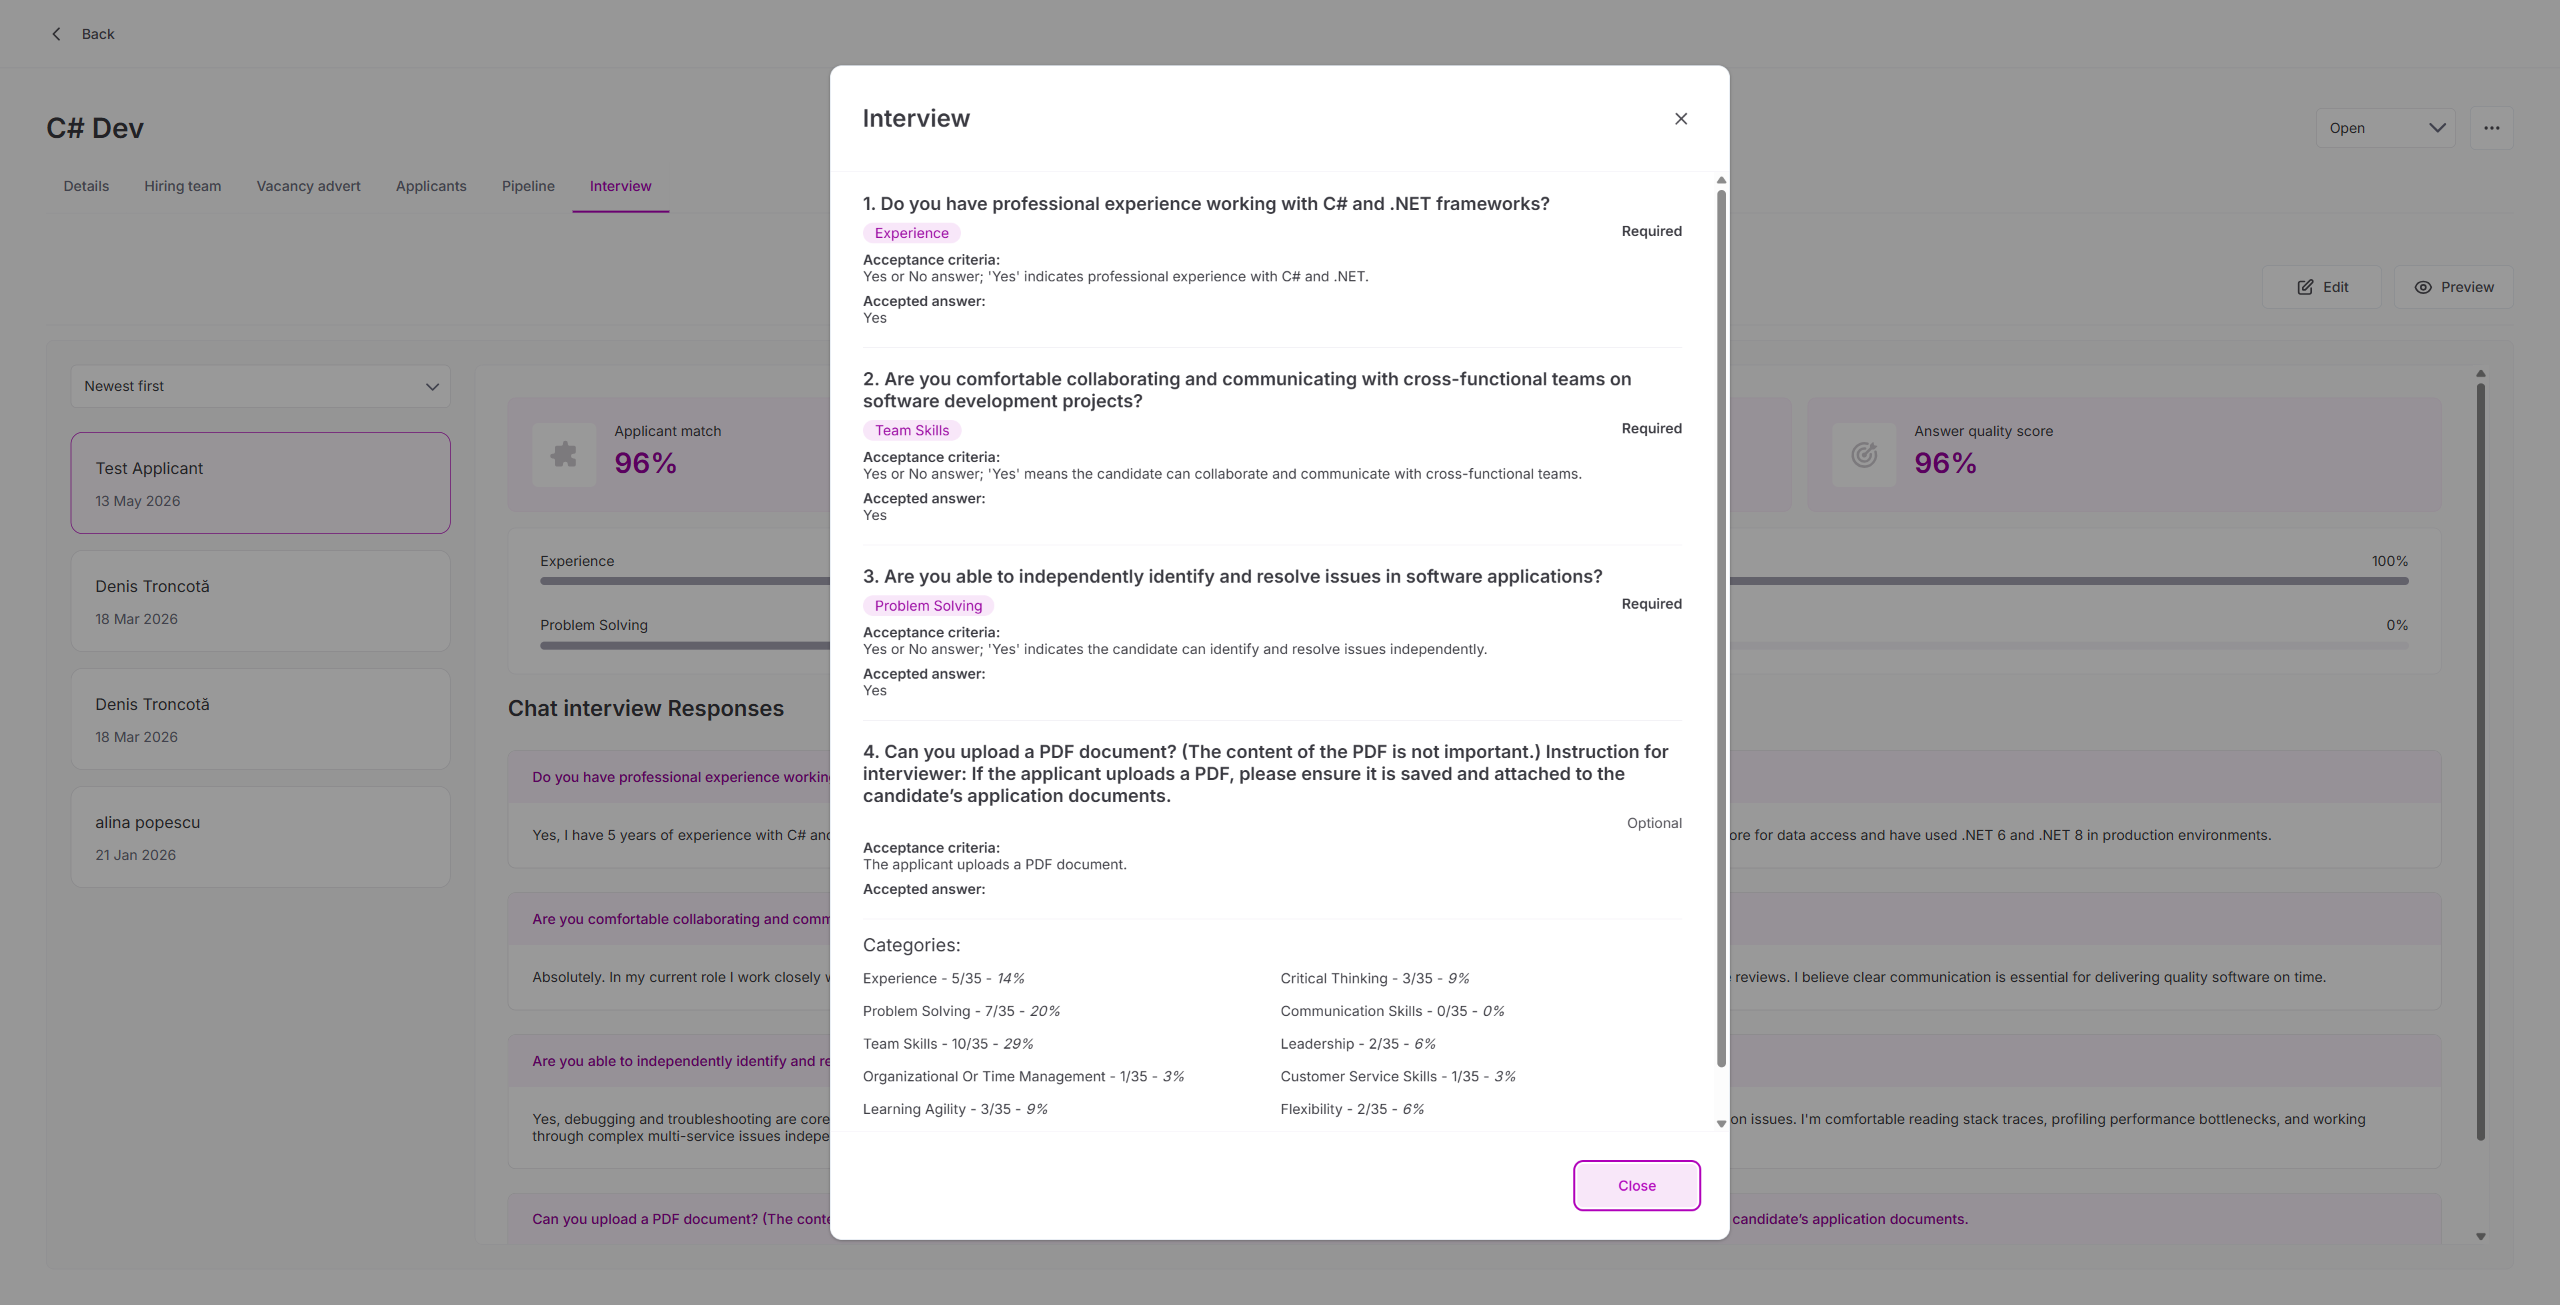Screen dimensions: 2560x1305
Task: Click the Answer quality score target icon
Action: click(x=1864, y=455)
